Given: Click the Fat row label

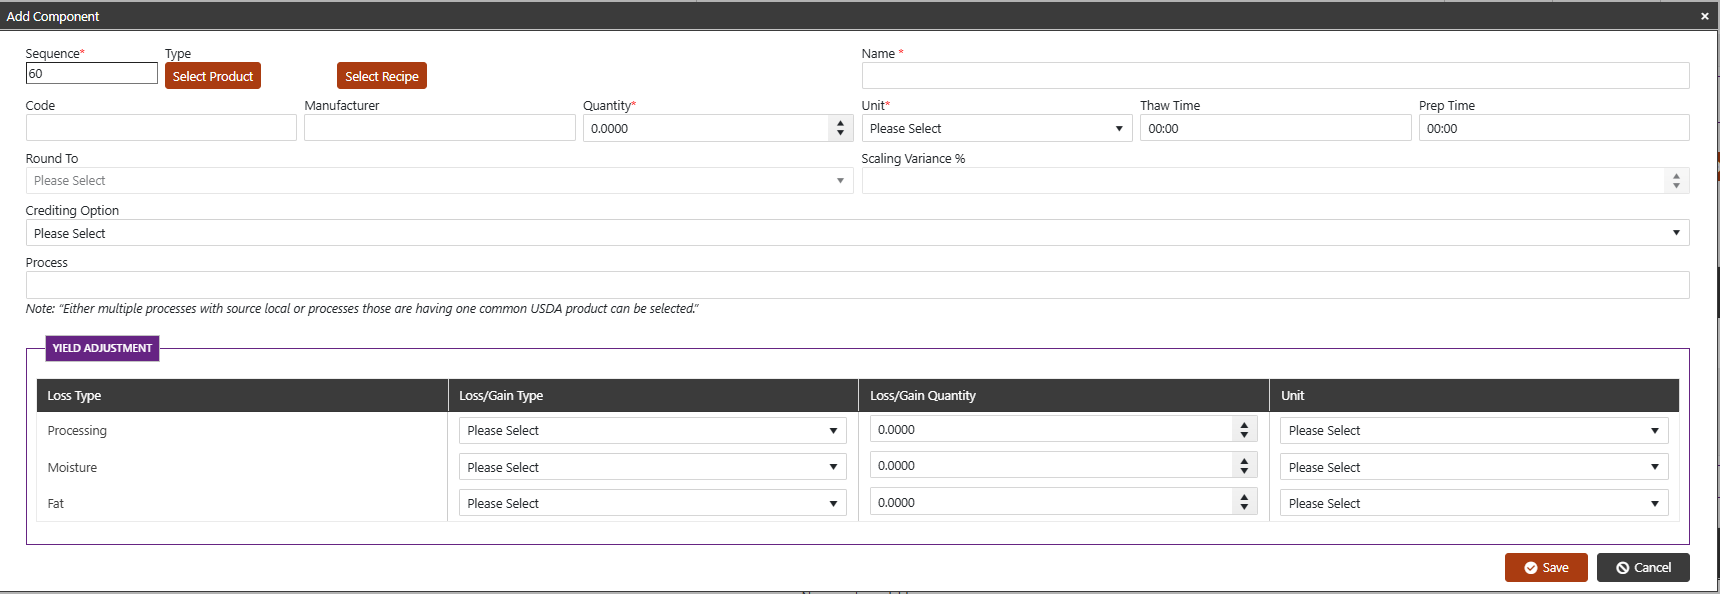Looking at the screenshot, I should tap(55, 503).
